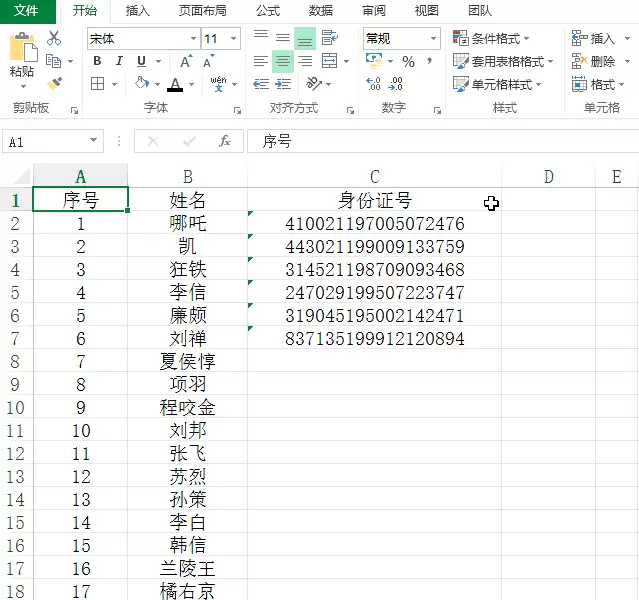
Task: Expand font color options arrow
Action: click(x=192, y=84)
